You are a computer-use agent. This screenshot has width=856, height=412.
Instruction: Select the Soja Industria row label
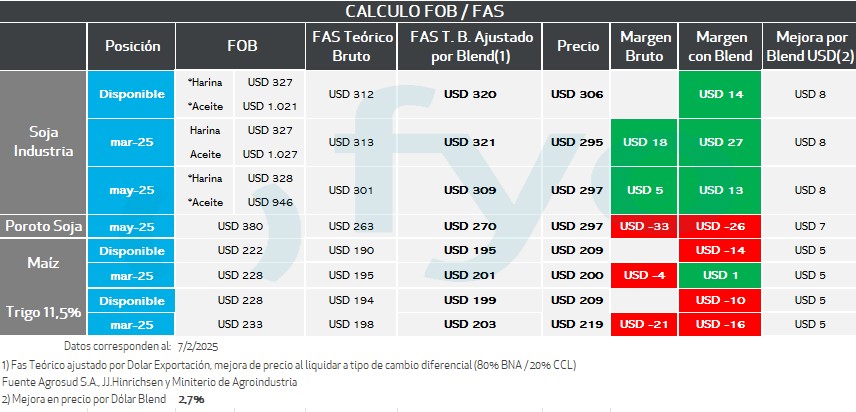click(x=44, y=142)
